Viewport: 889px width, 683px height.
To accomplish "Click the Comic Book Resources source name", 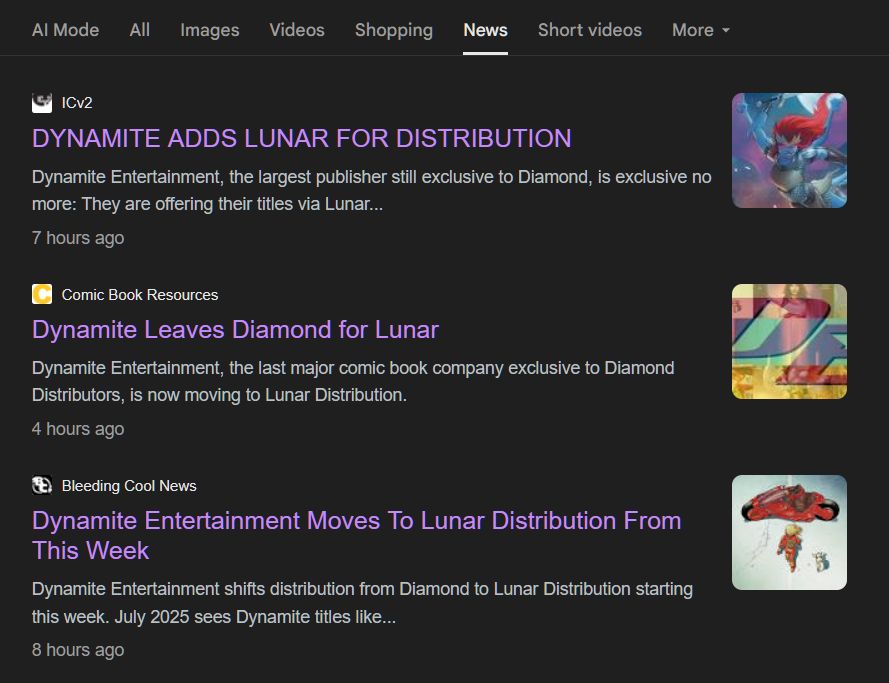I will tap(140, 295).
